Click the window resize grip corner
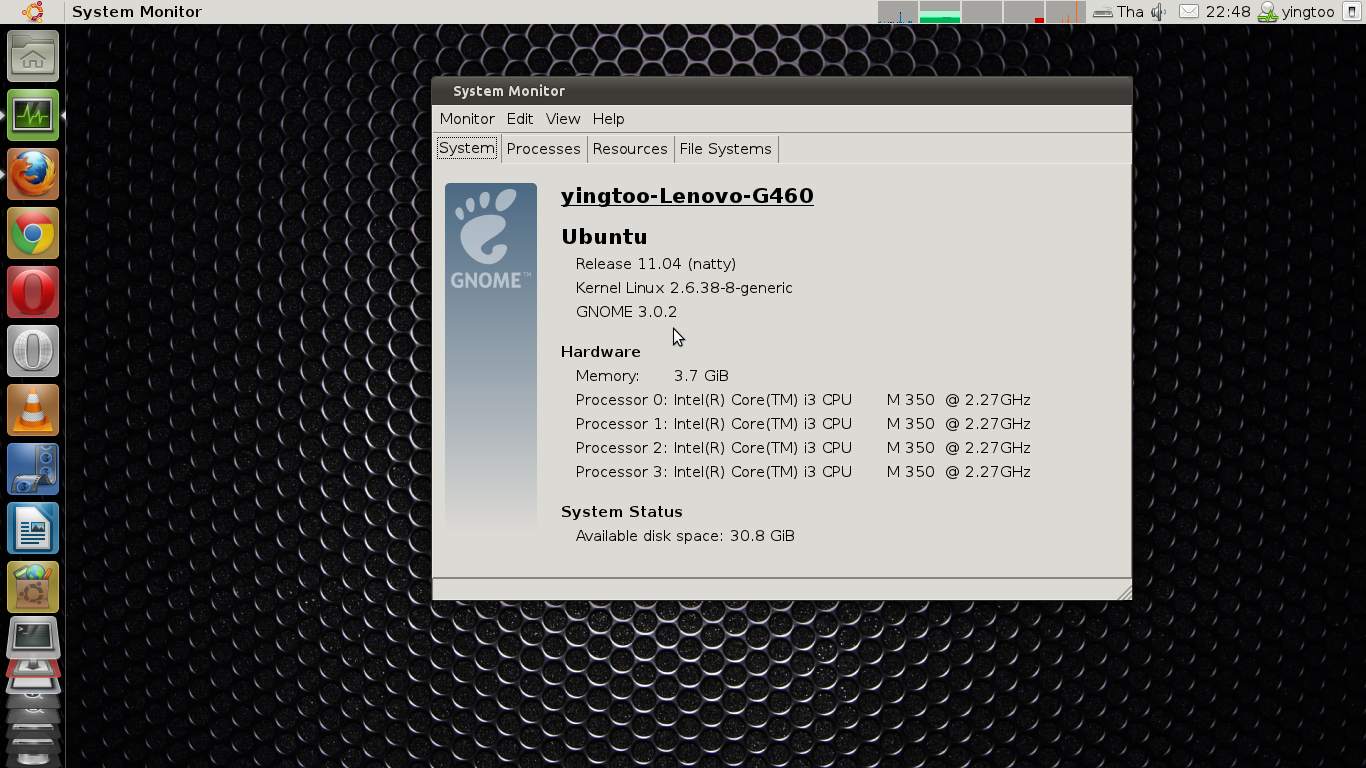Viewport: 1366px width, 768px height. click(x=1123, y=592)
